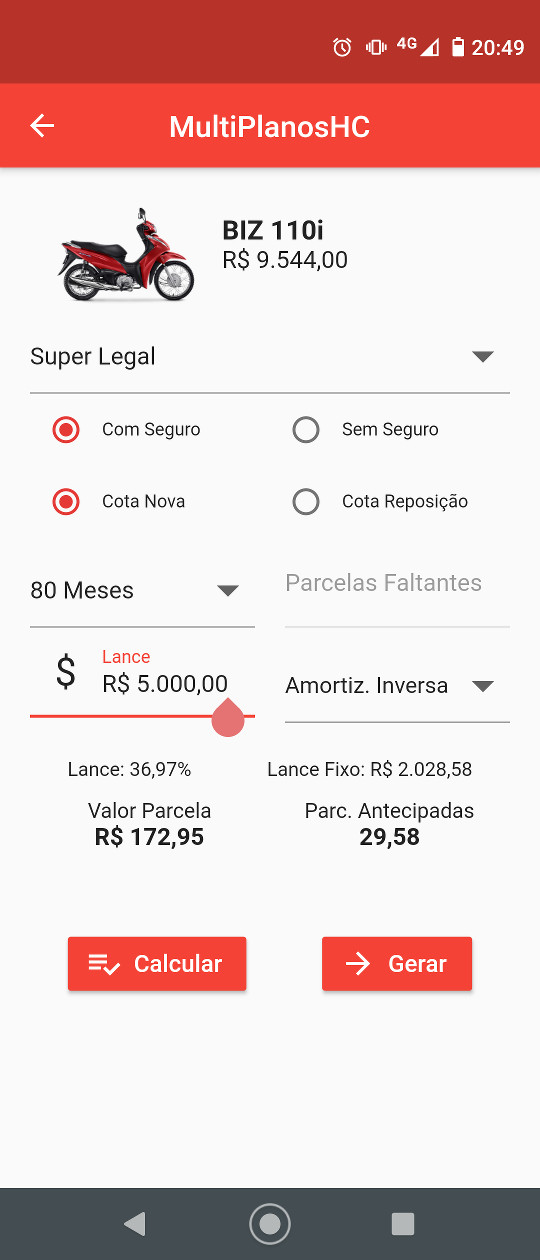Tap the Calcular button
Screen dimensions: 540x1260
[157, 964]
